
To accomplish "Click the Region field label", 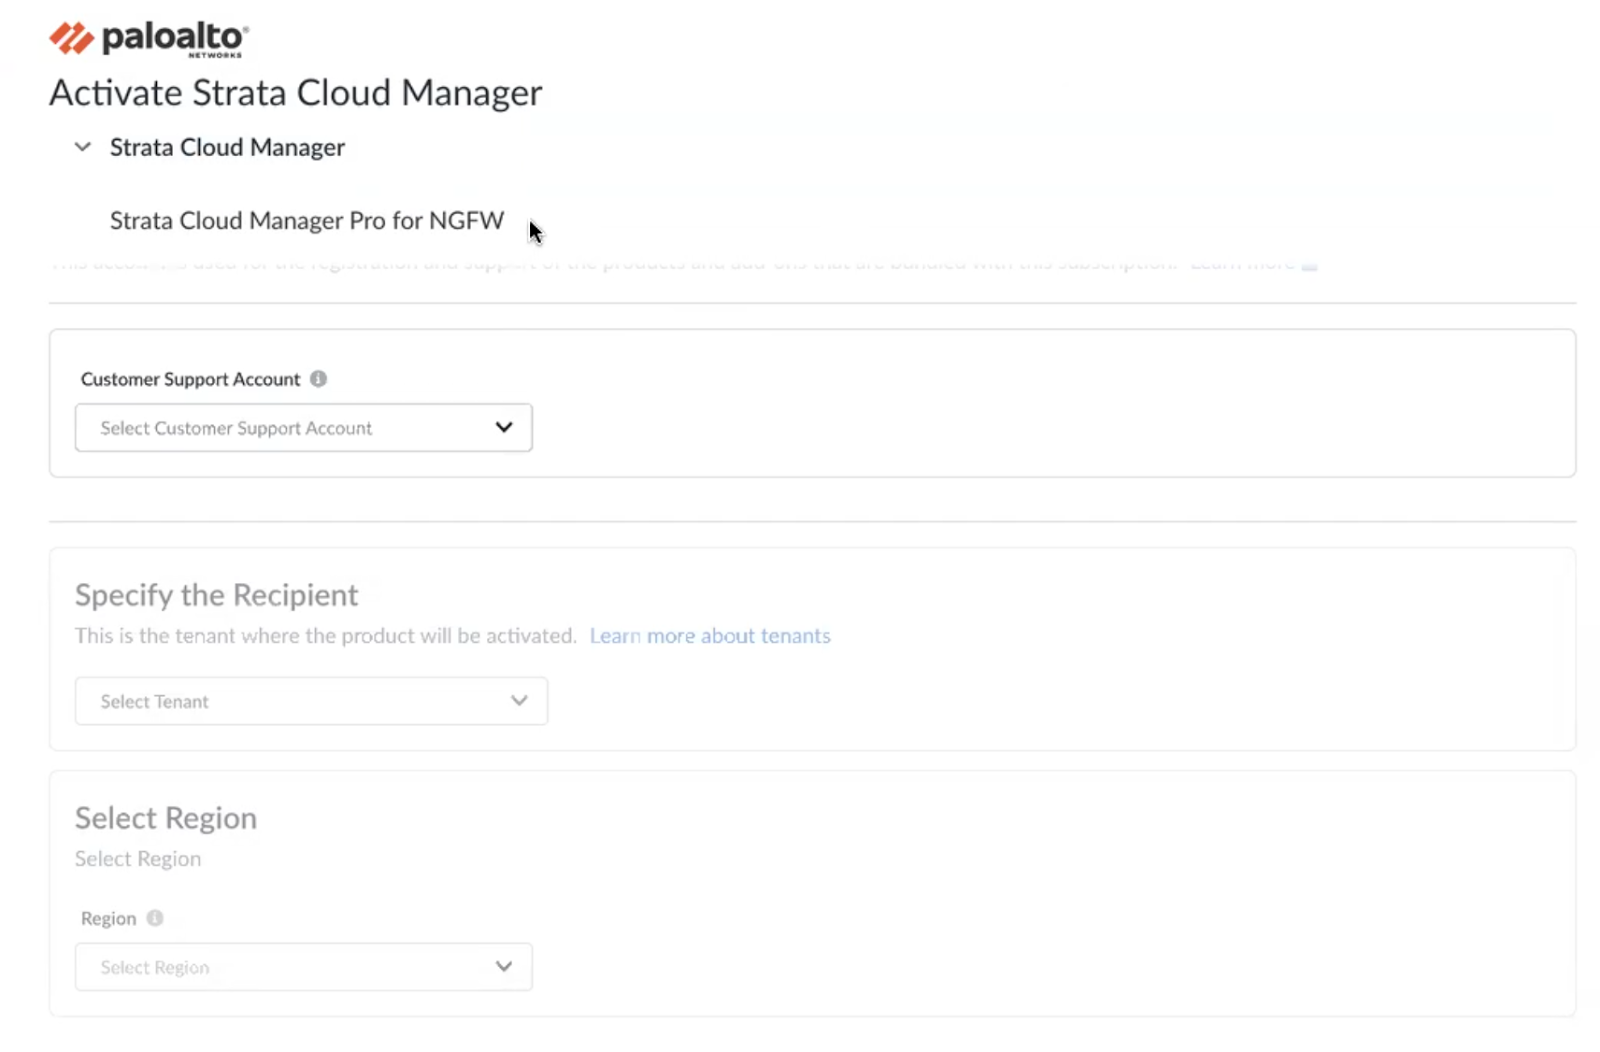I will pos(108,918).
